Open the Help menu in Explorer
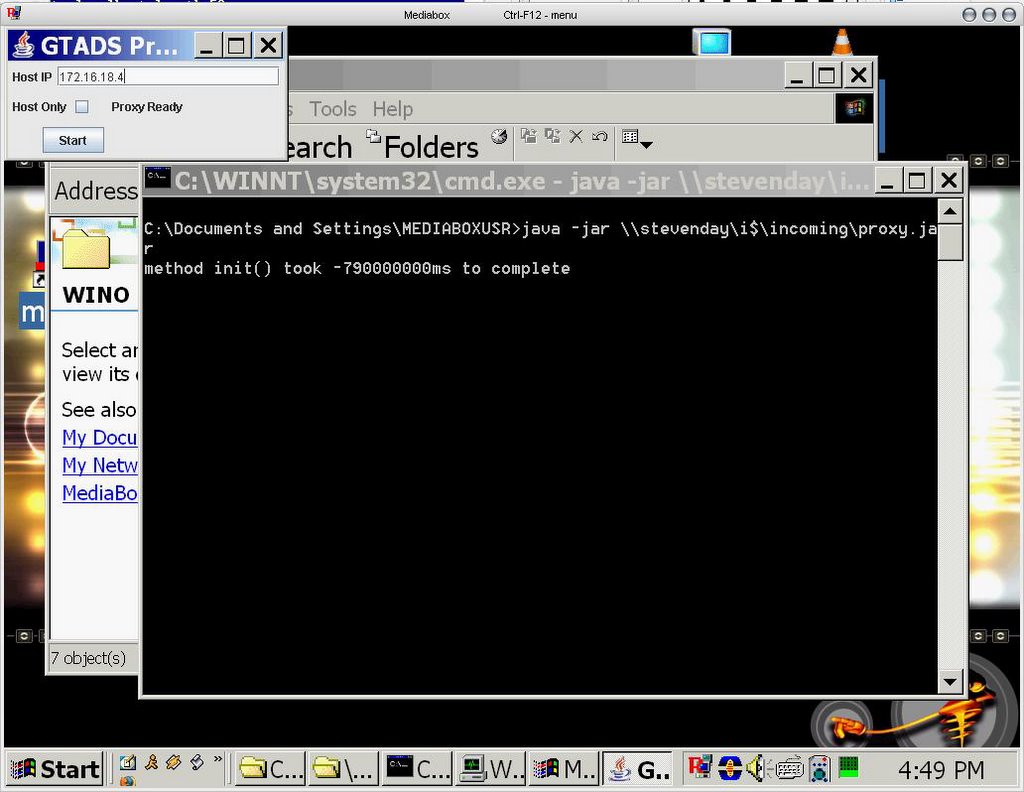This screenshot has width=1024, height=792. coord(392,109)
